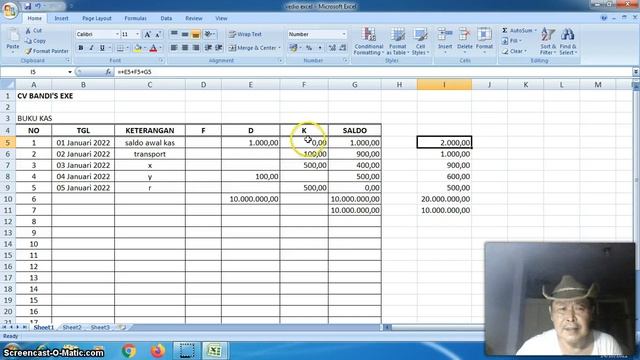Screen dimensions: 640x360
Task: Toggle bottom vertical alignment
Action: [x=196, y=34]
